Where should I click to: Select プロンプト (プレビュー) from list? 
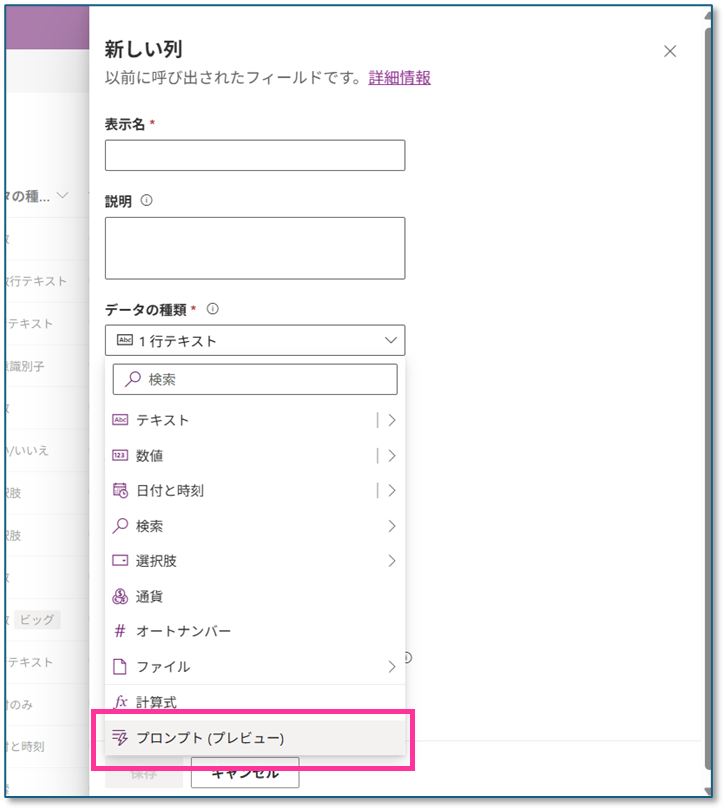(x=210, y=738)
